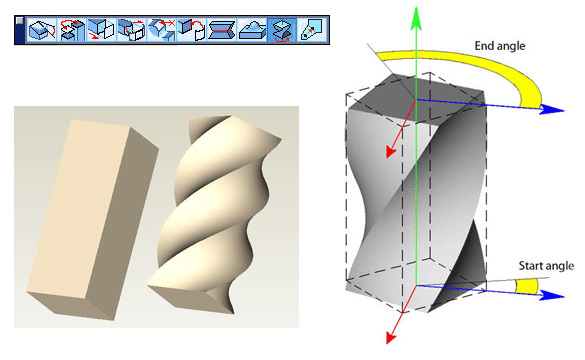Viewport: 585px width, 360px height.
Task: Pick the cube icon with diagonal red arrow below
Action: [x=102, y=30]
